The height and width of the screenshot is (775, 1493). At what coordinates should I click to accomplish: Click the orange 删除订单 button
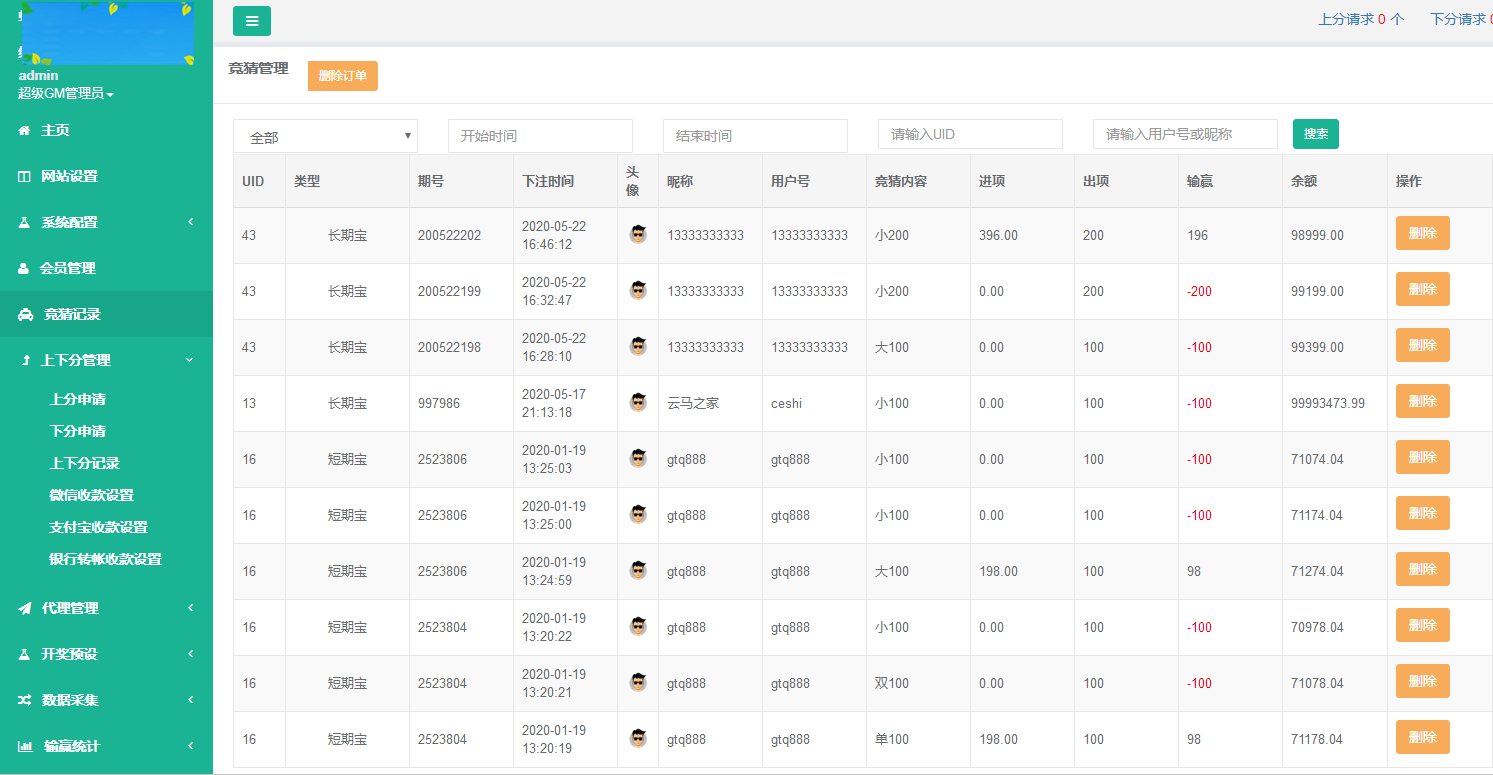pos(342,76)
